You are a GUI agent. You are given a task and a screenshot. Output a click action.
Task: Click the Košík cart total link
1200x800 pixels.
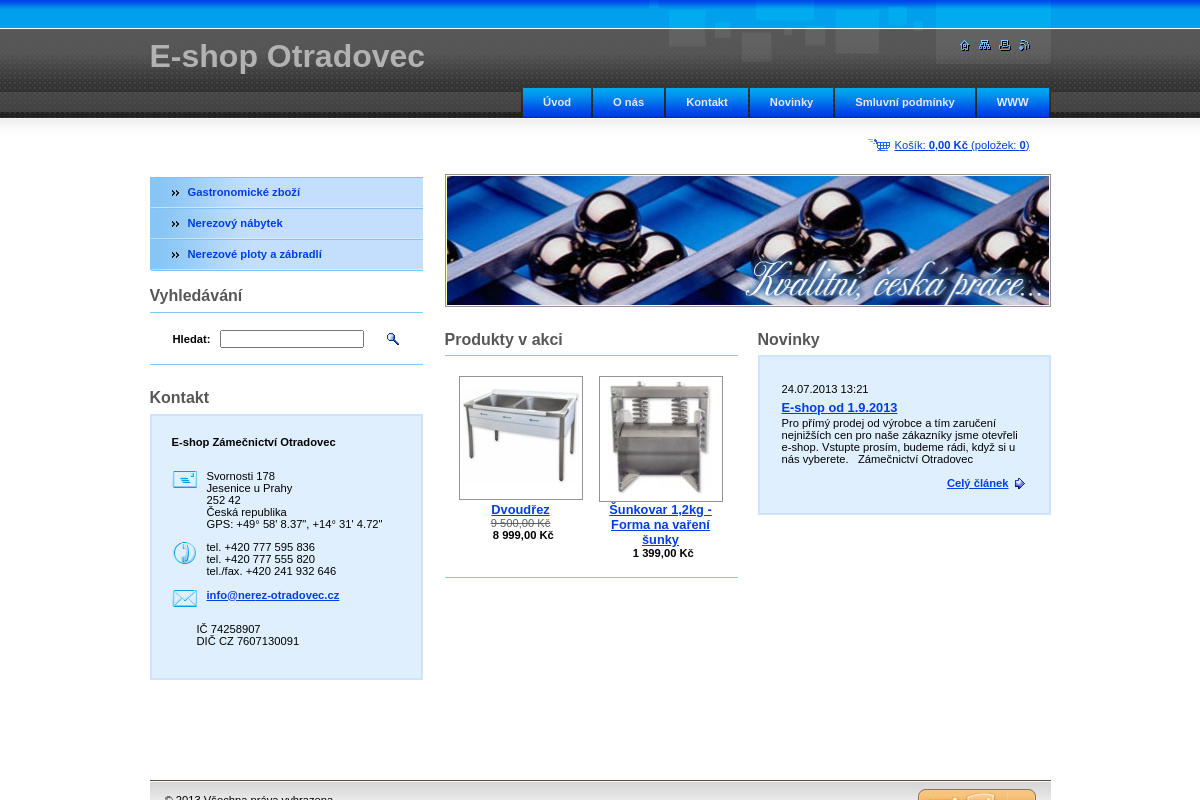tap(961, 145)
